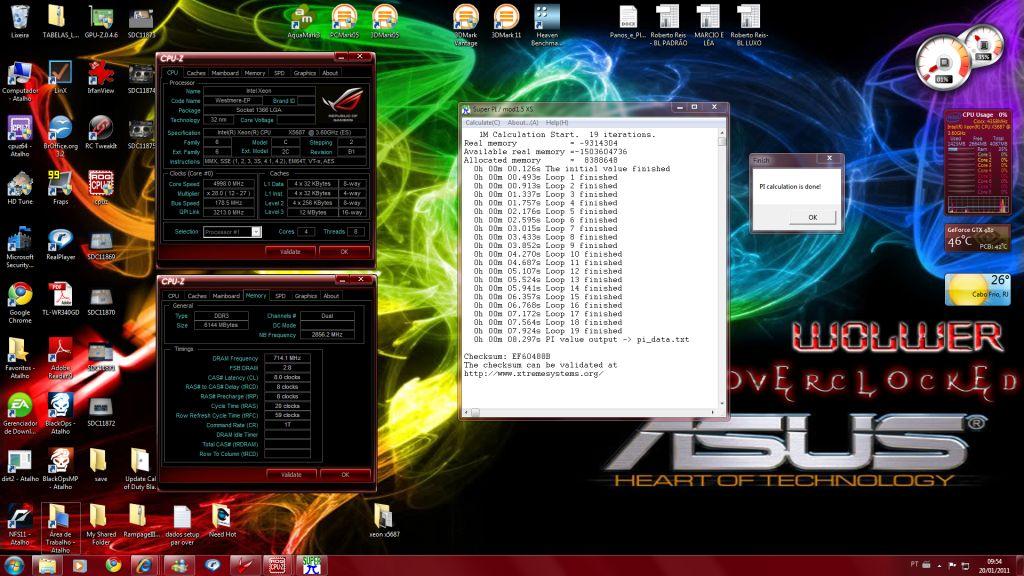Open Google Chrome desktop shortcut
The height and width of the screenshot is (576, 1024).
(20, 302)
